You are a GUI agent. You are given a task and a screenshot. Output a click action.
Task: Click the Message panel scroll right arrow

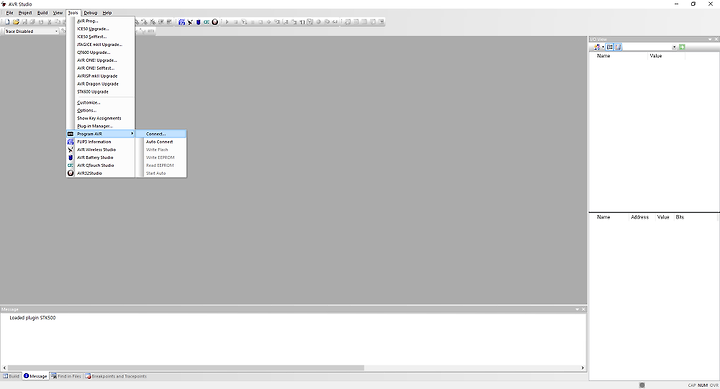point(583,368)
